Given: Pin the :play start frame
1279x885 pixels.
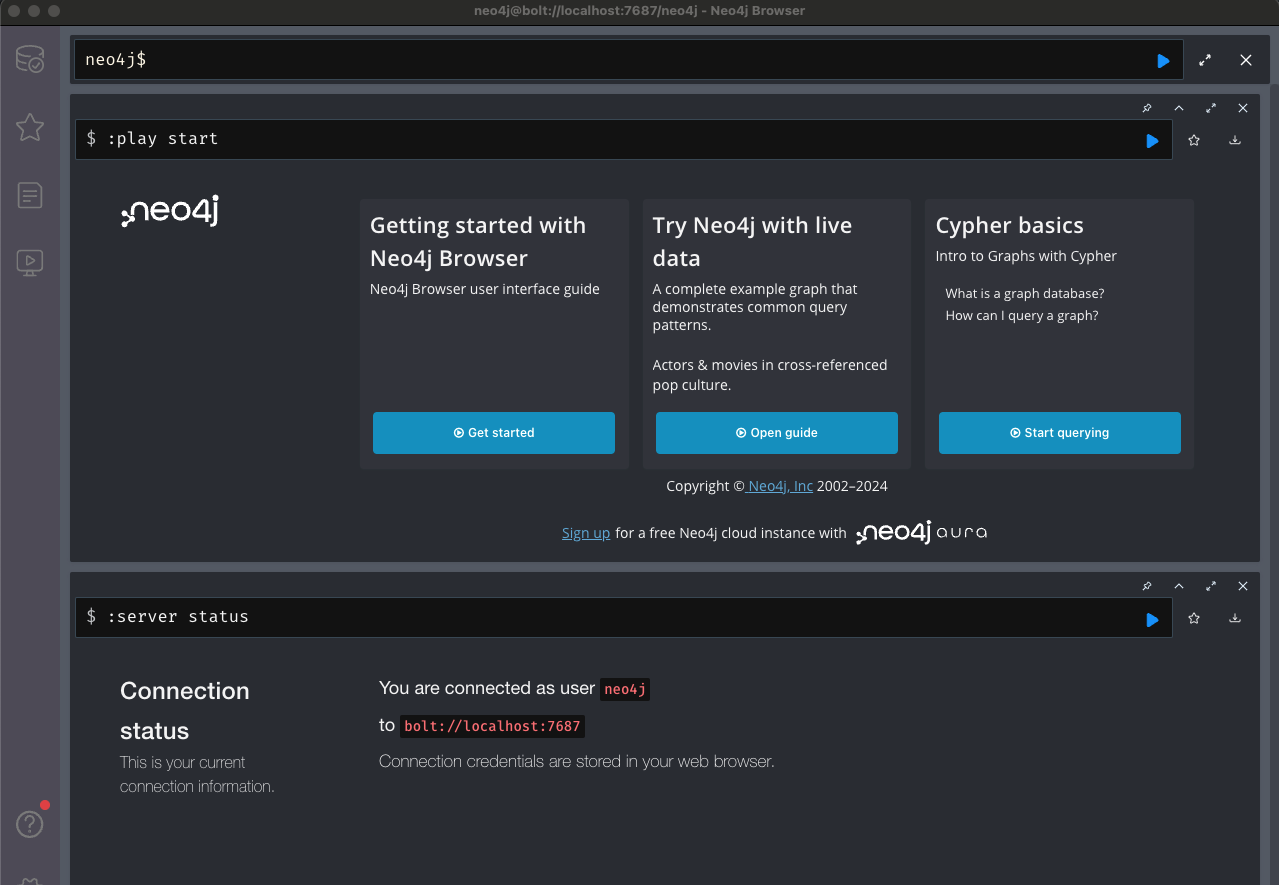Looking at the screenshot, I should [1147, 108].
